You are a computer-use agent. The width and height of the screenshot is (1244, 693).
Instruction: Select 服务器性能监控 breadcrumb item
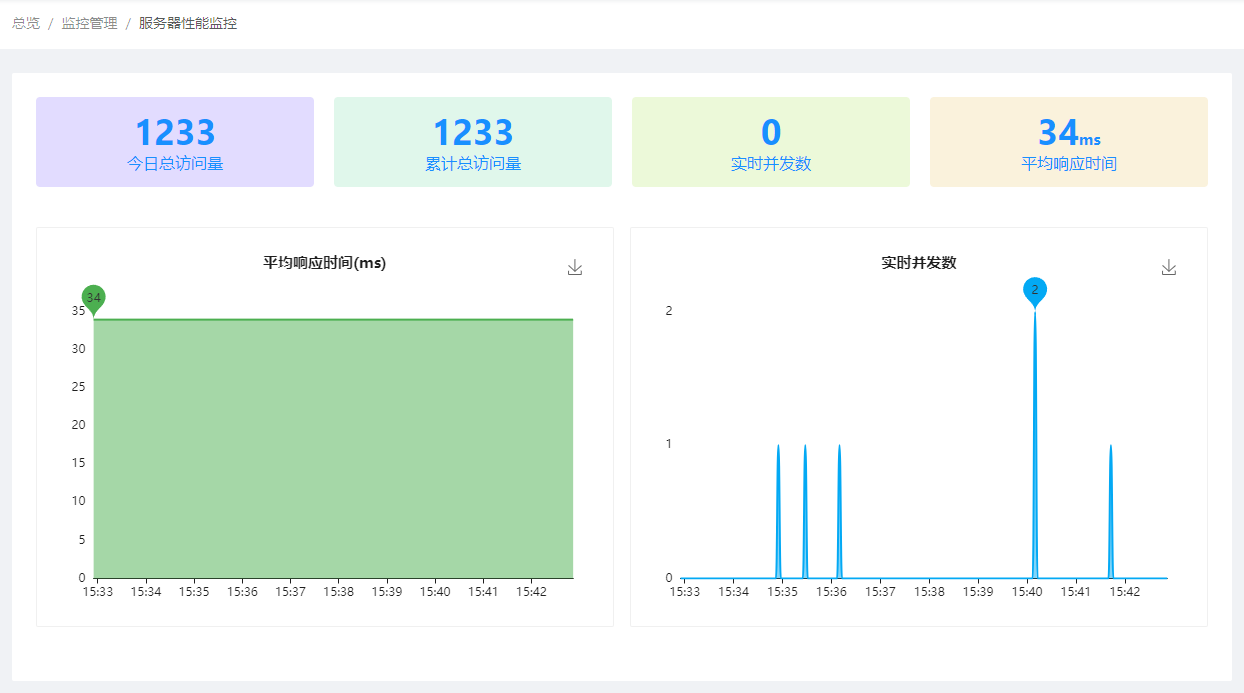point(188,23)
